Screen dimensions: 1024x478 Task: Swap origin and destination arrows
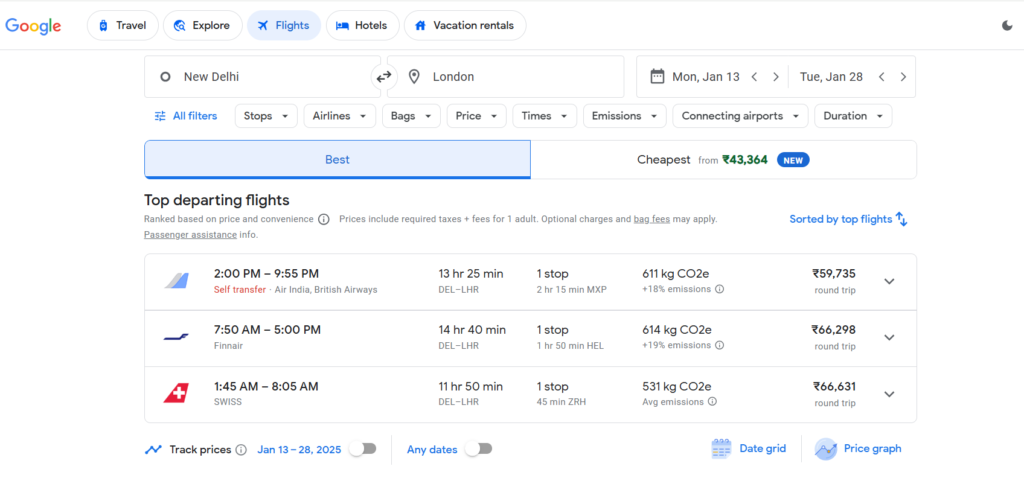(x=383, y=77)
